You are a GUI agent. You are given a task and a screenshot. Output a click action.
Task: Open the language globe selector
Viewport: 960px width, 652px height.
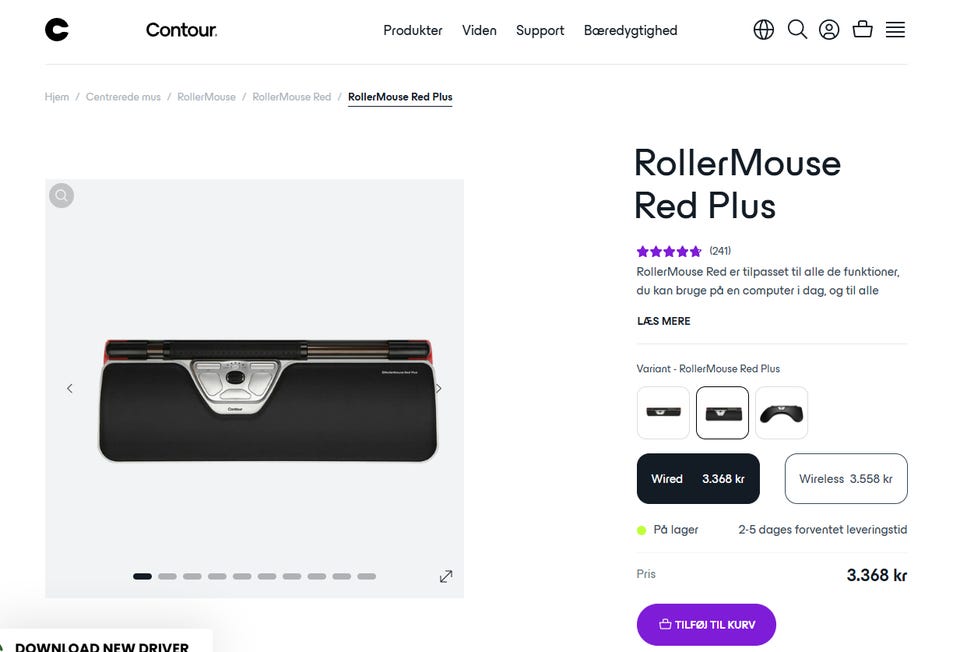764,30
